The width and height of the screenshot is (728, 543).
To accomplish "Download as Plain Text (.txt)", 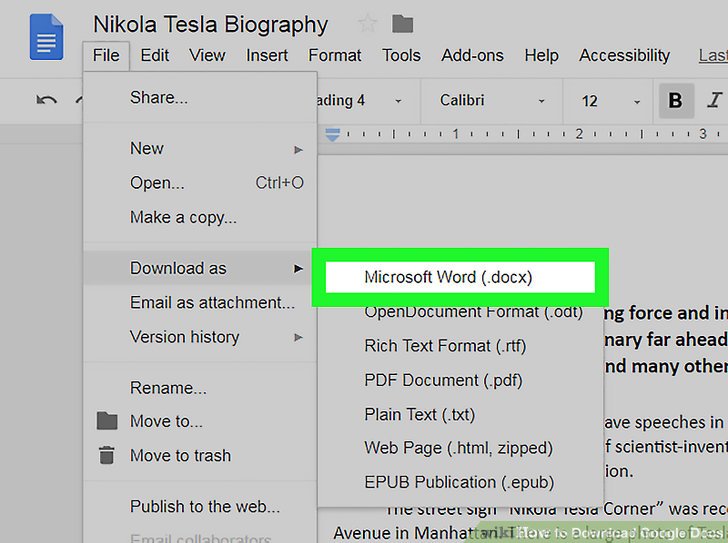I will coord(460,414).
